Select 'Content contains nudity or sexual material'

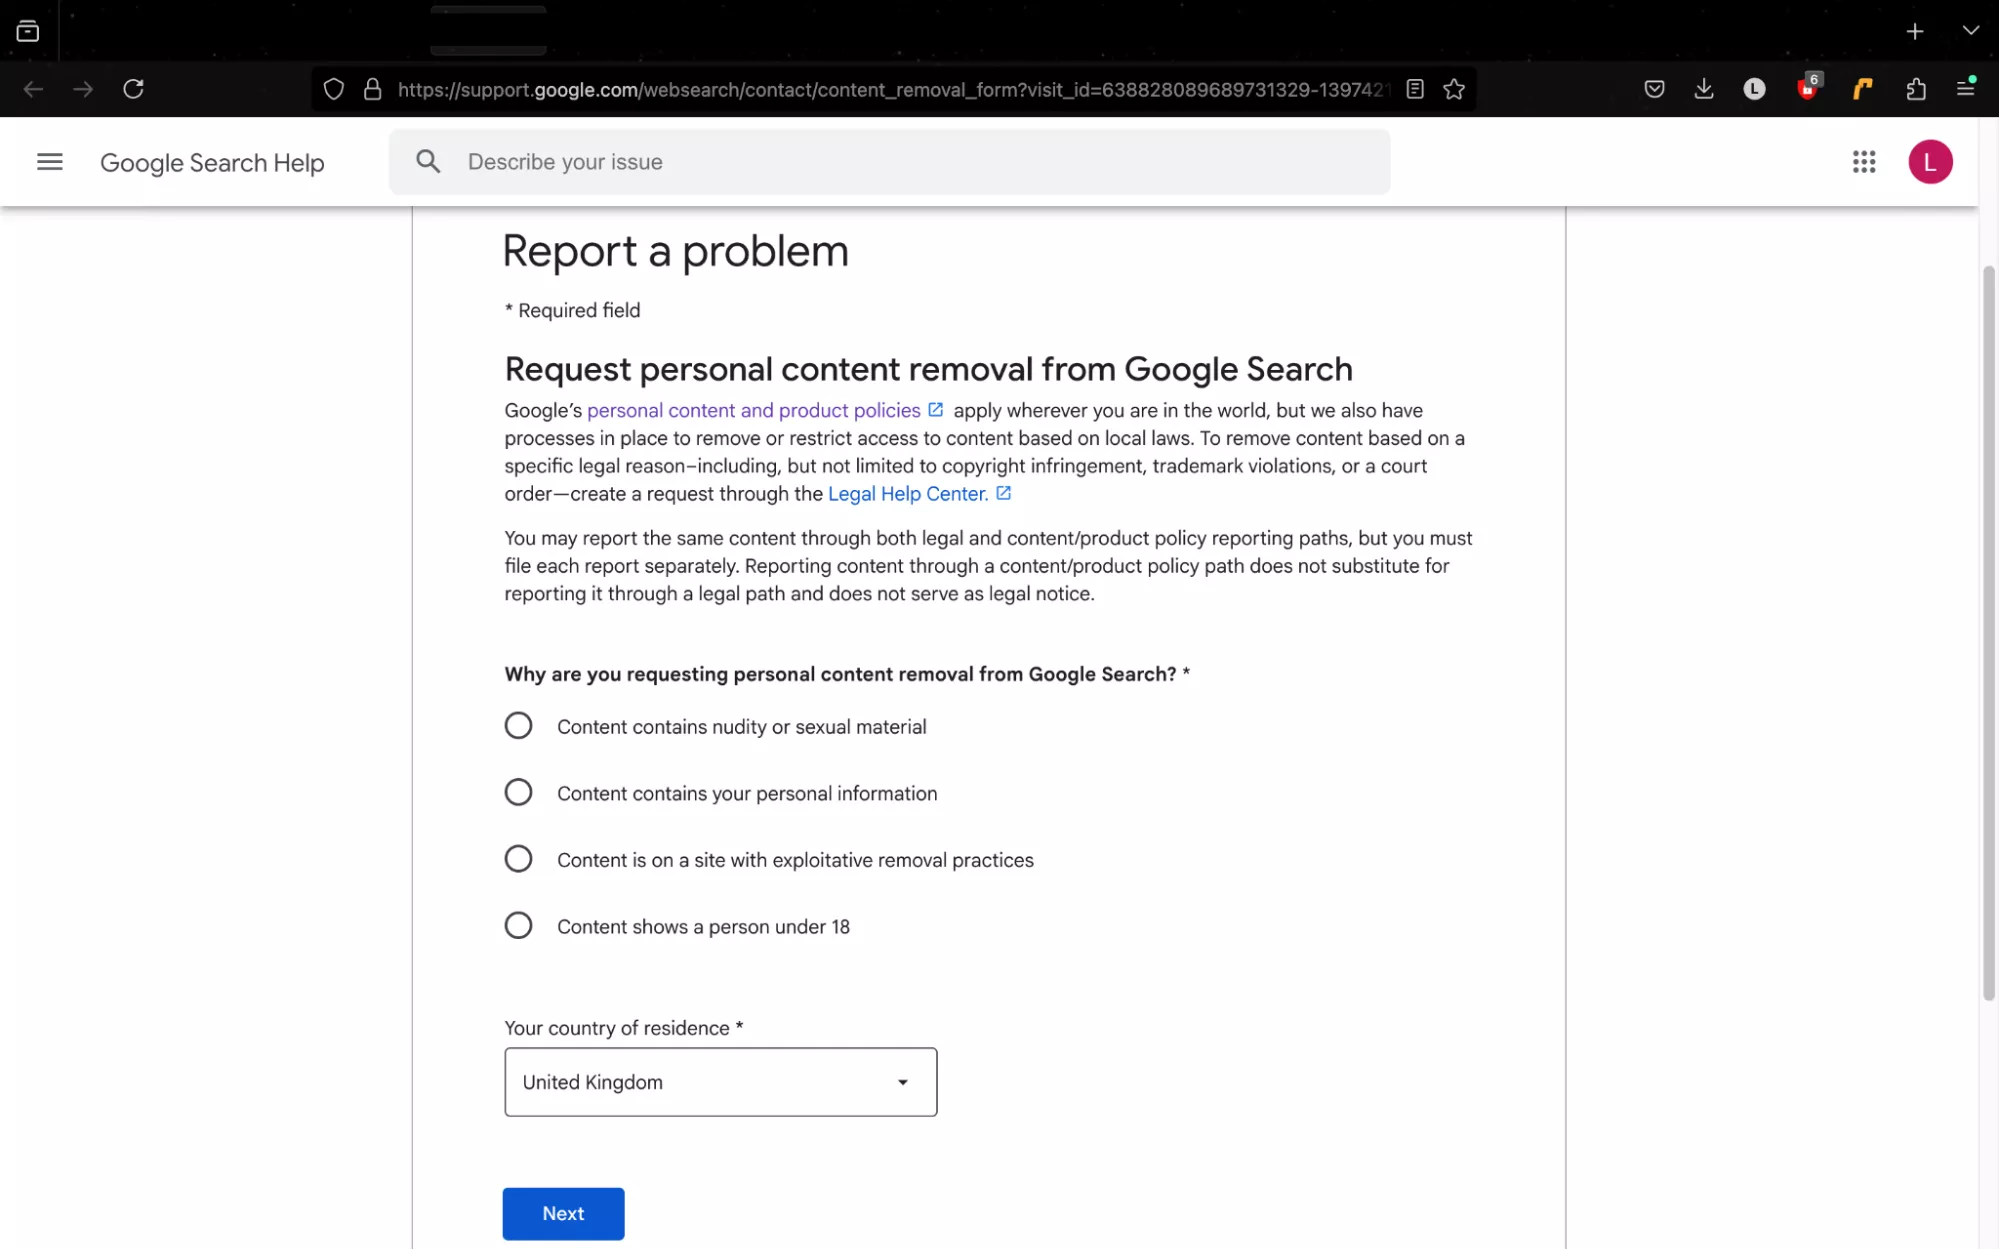pyautogui.click(x=518, y=725)
